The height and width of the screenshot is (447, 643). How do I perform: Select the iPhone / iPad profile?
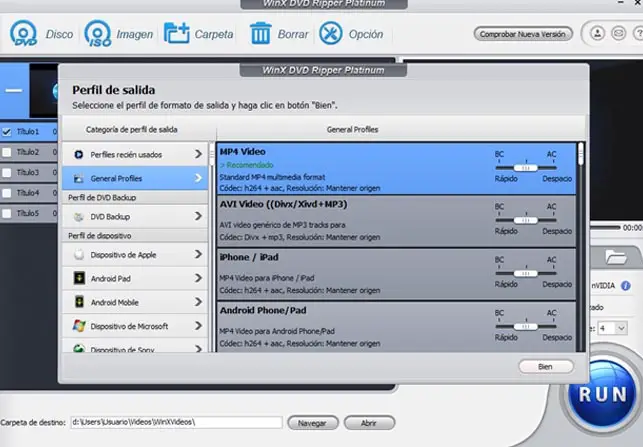(396, 274)
